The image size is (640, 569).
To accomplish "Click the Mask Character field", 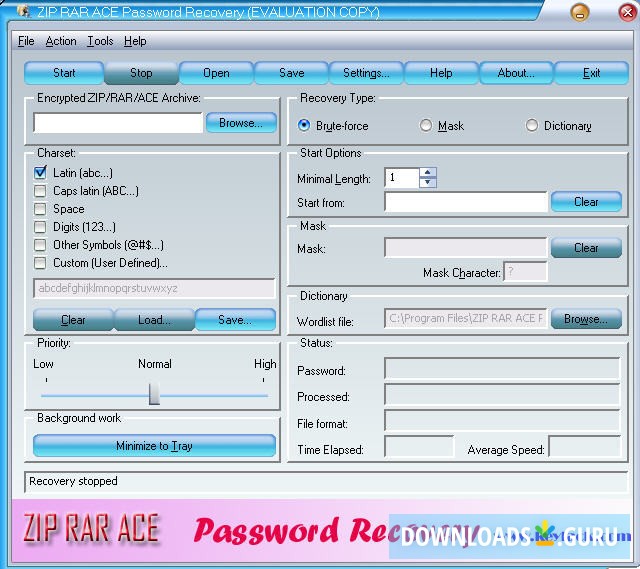I will click(x=525, y=271).
